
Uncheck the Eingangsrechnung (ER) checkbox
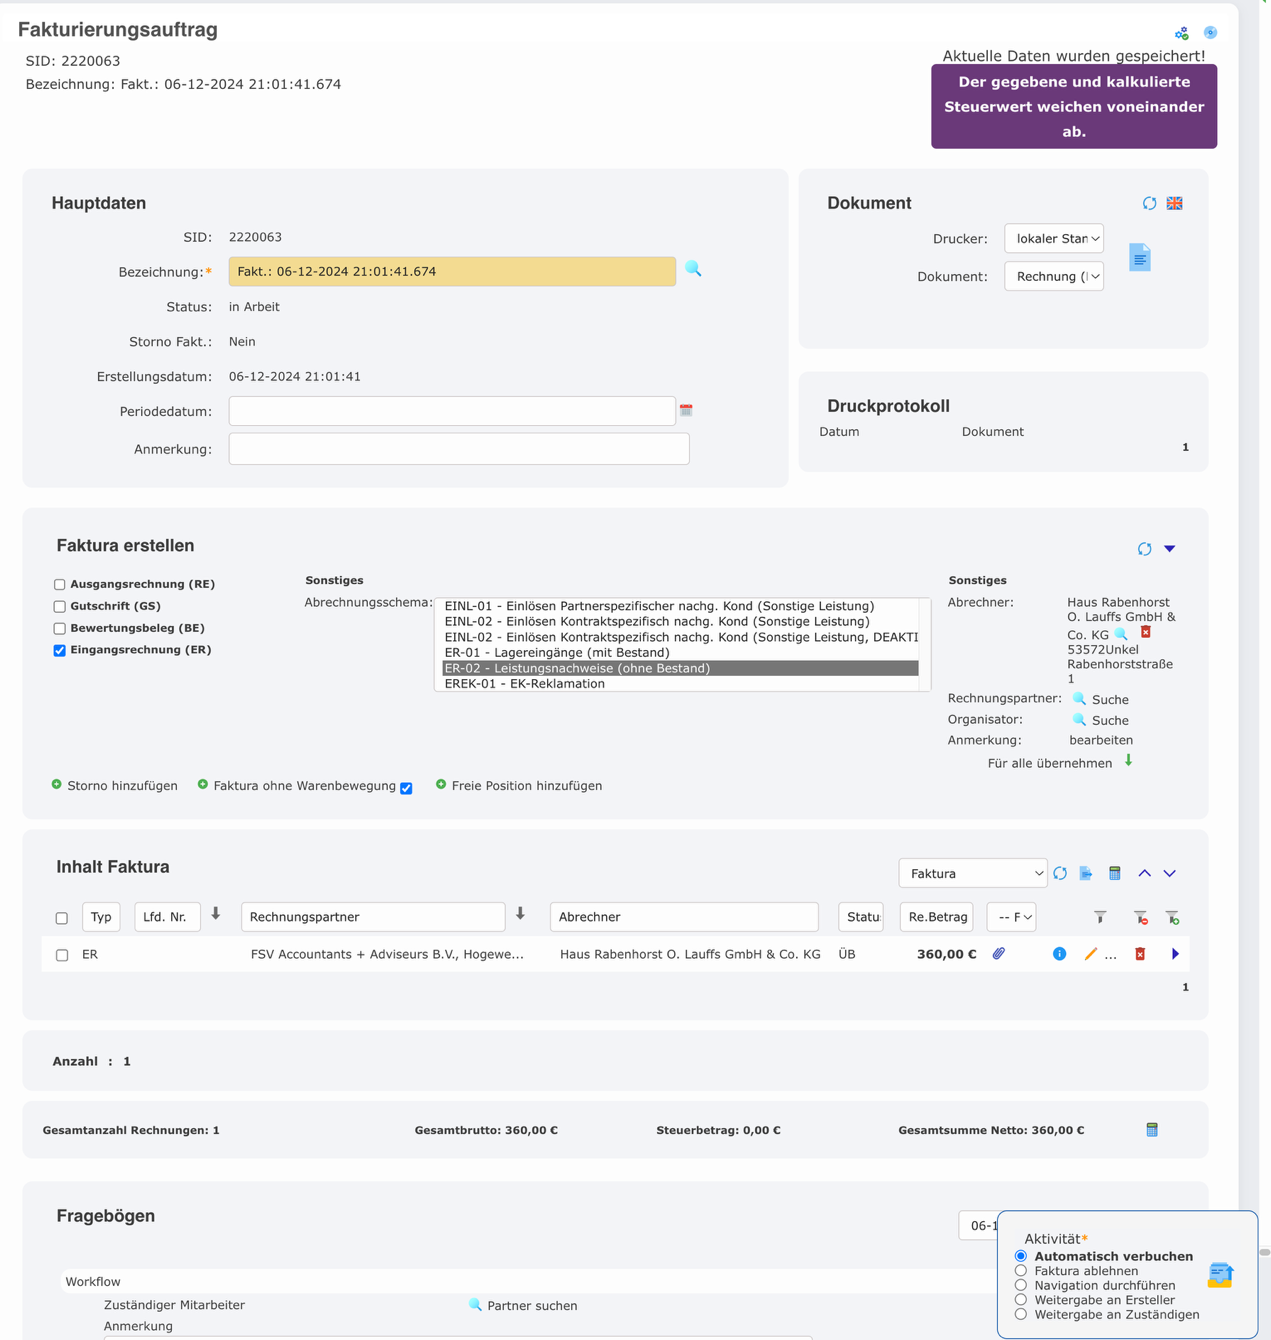pyautogui.click(x=59, y=650)
